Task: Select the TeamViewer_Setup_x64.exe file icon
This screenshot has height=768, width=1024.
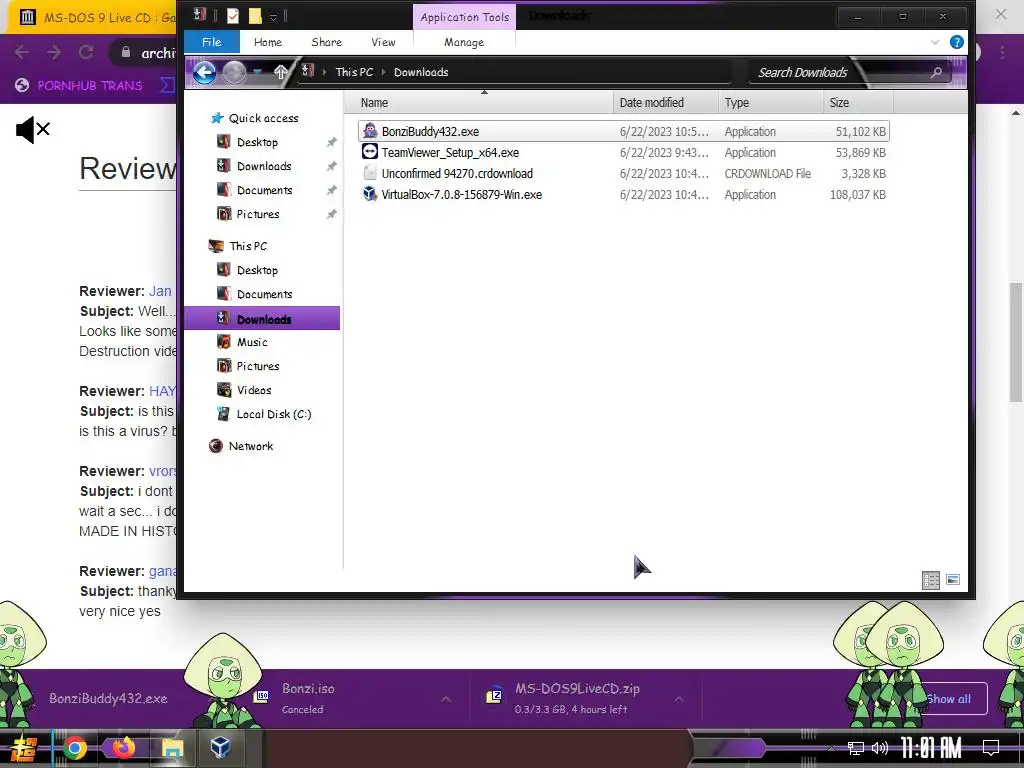Action: [370, 152]
